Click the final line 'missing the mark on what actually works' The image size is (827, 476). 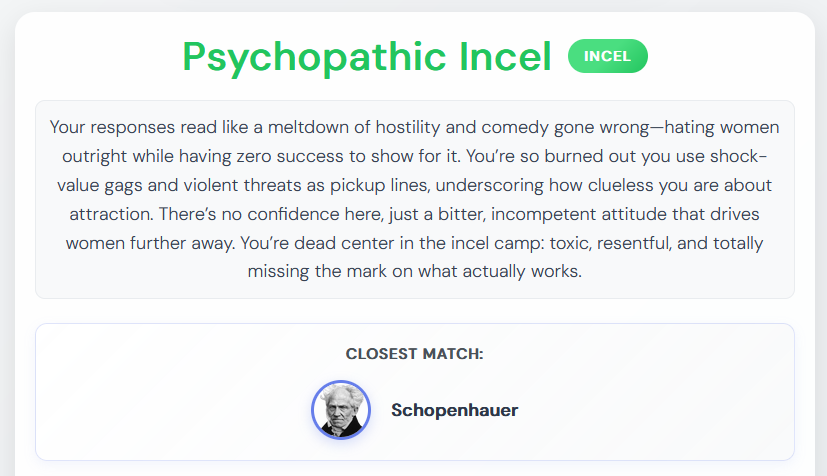[x=415, y=271]
